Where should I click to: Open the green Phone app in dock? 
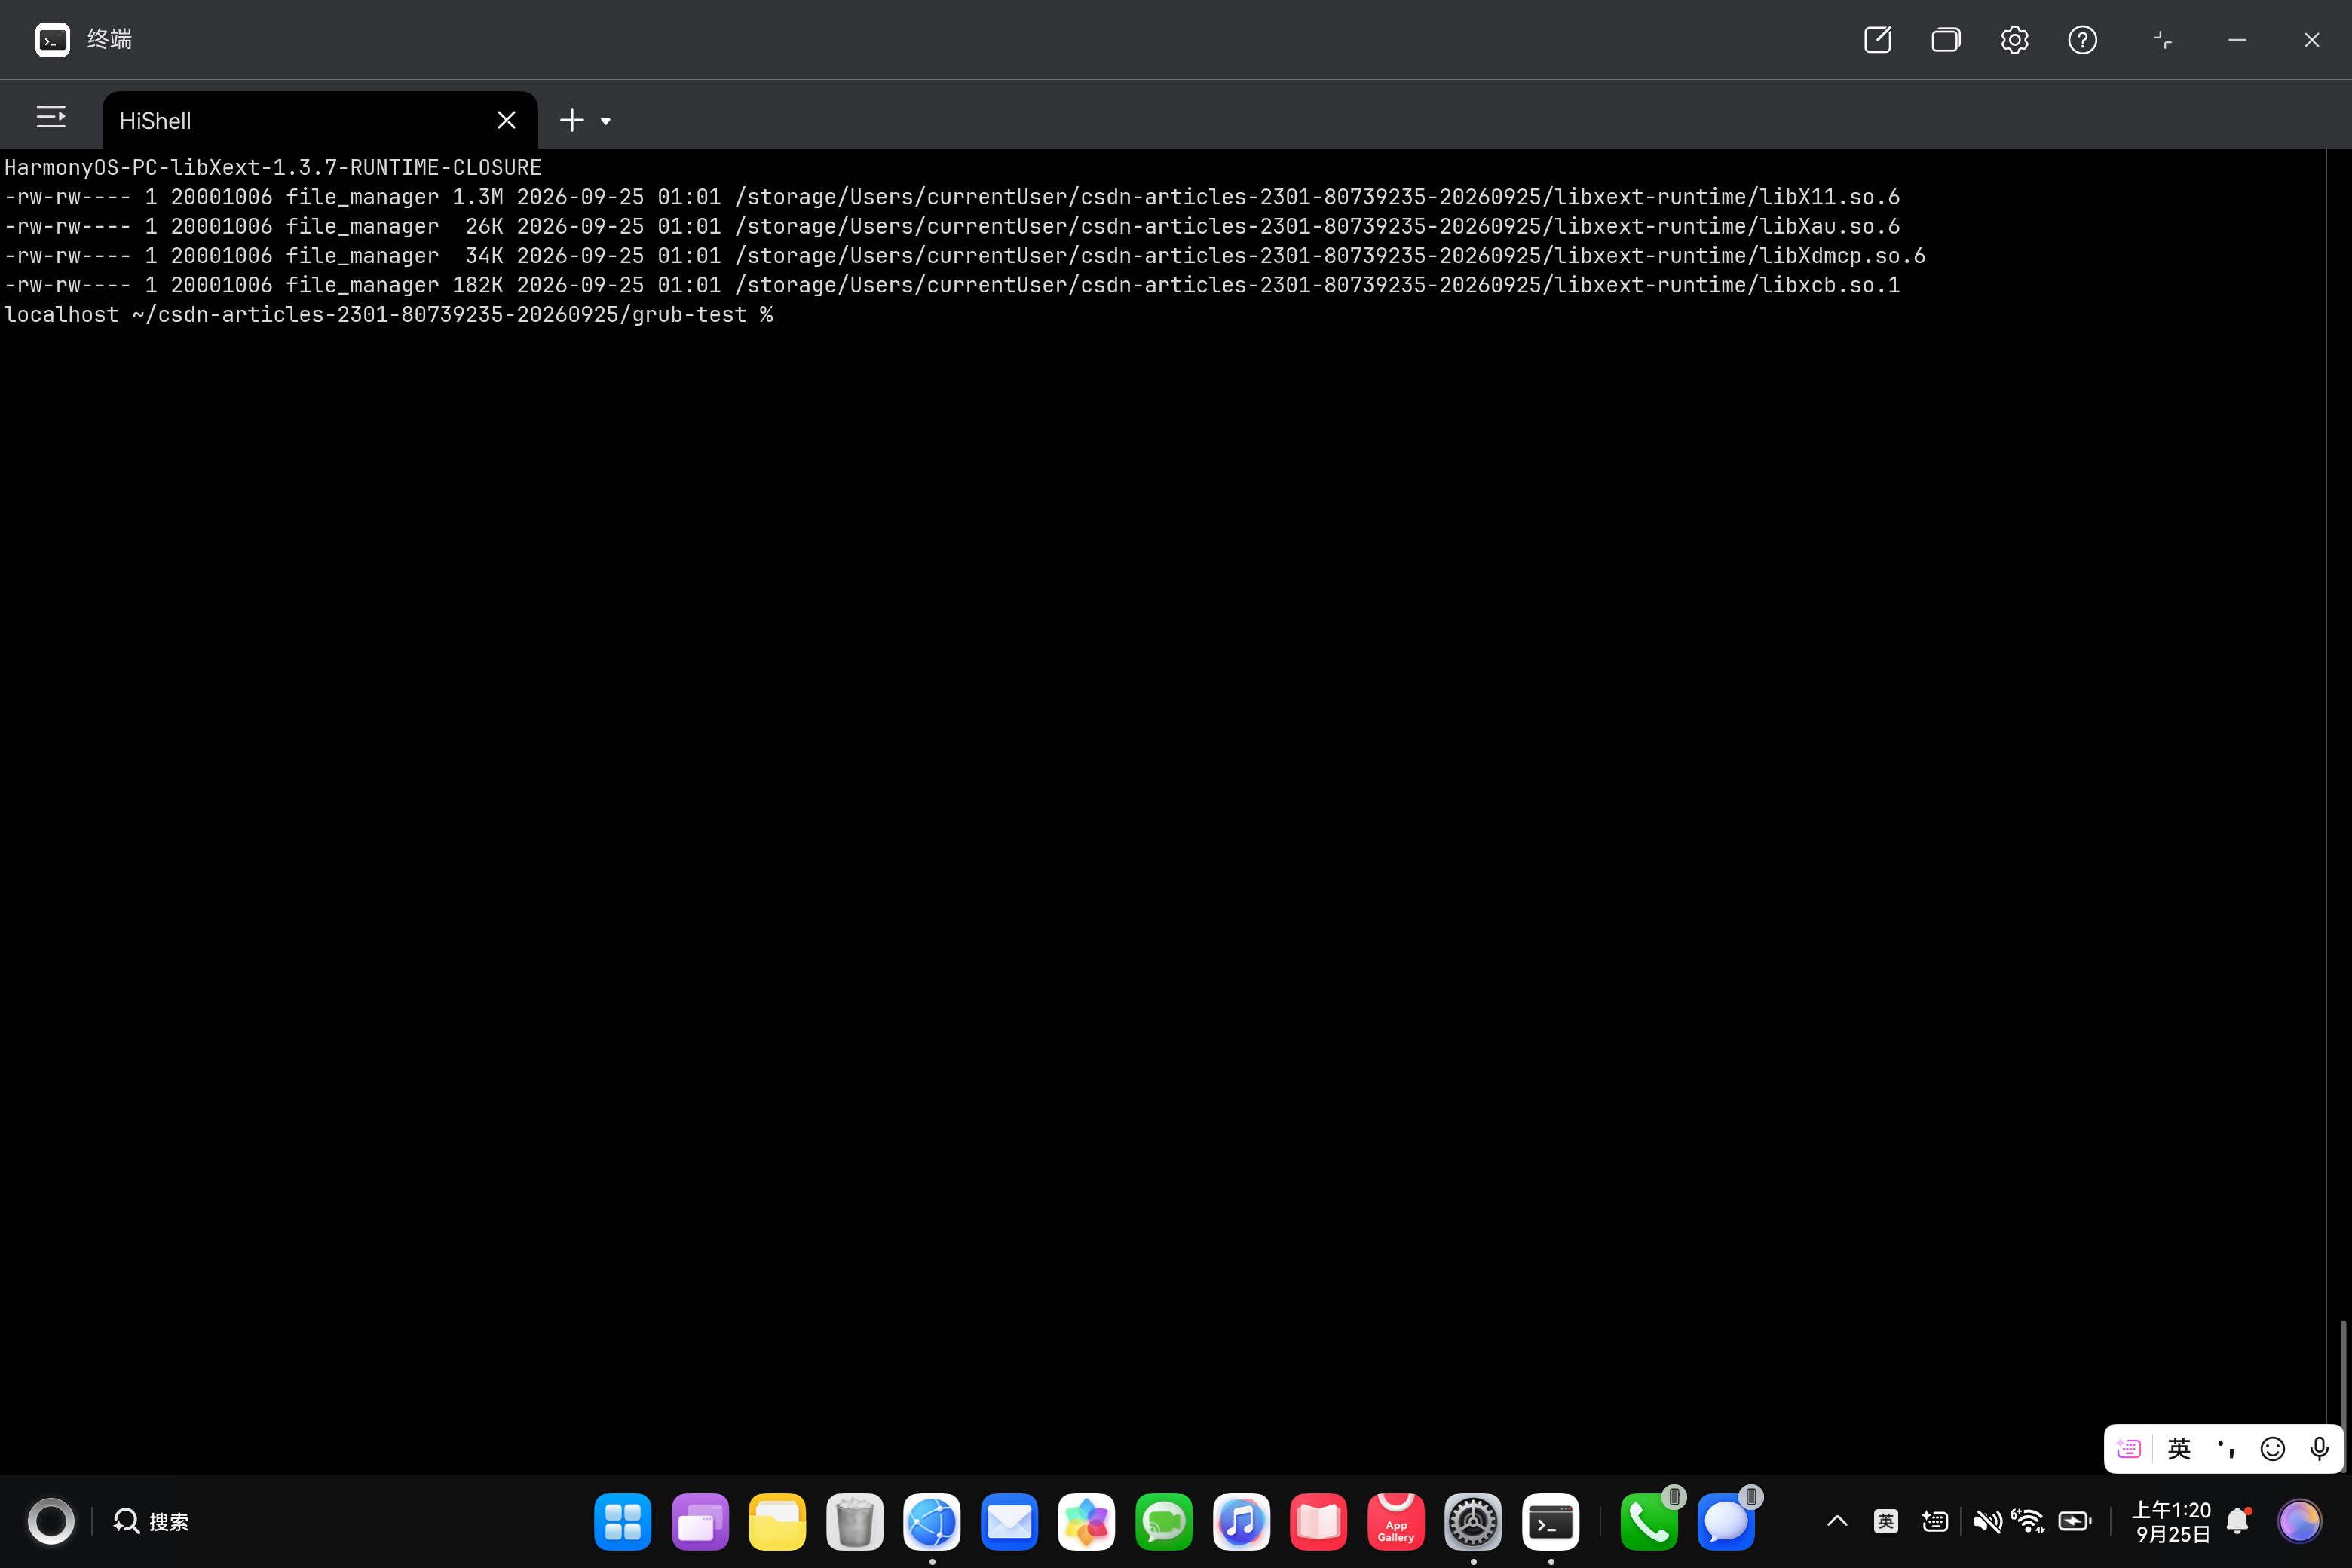point(1649,1521)
